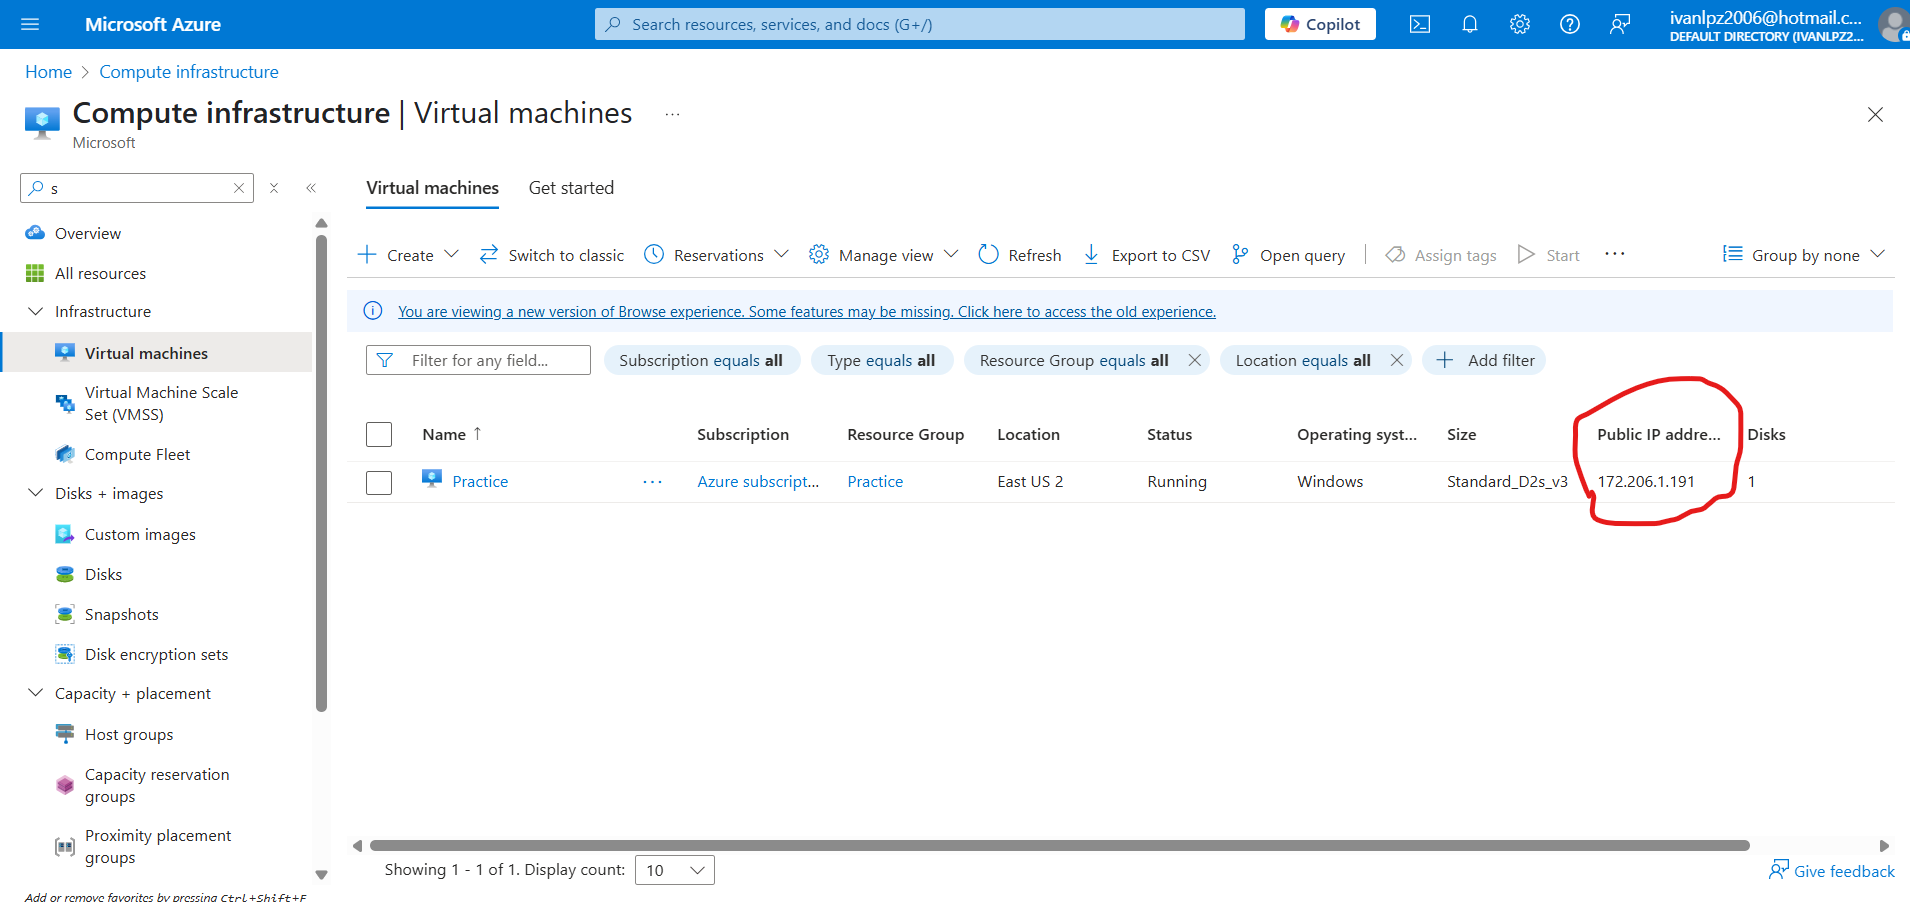Viewport: 1910px width, 902px height.
Task: Click the Start button in toolbar
Action: point(1549,255)
